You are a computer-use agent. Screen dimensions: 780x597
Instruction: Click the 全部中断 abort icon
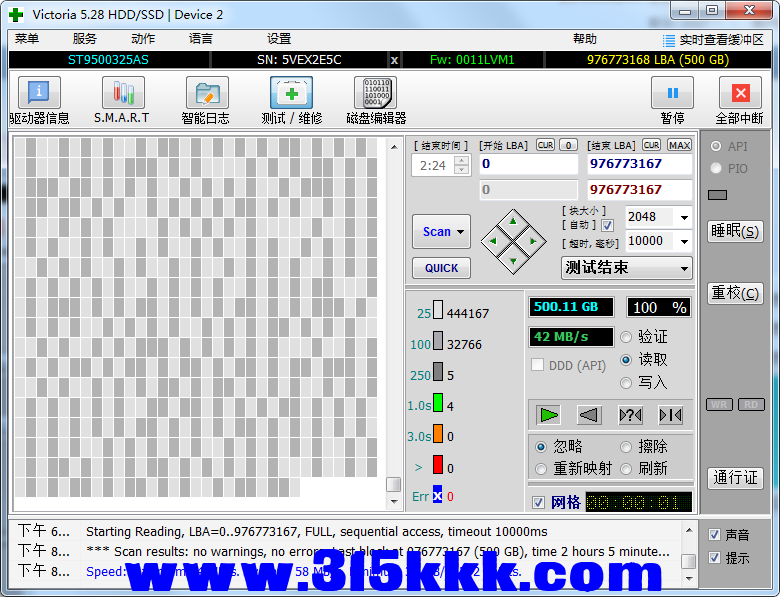click(740, 93)
